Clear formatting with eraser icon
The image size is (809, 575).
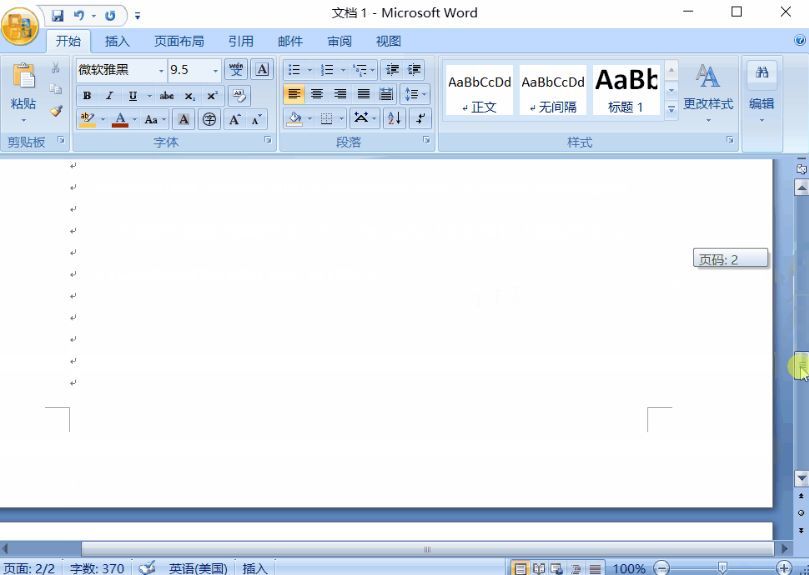239,95
